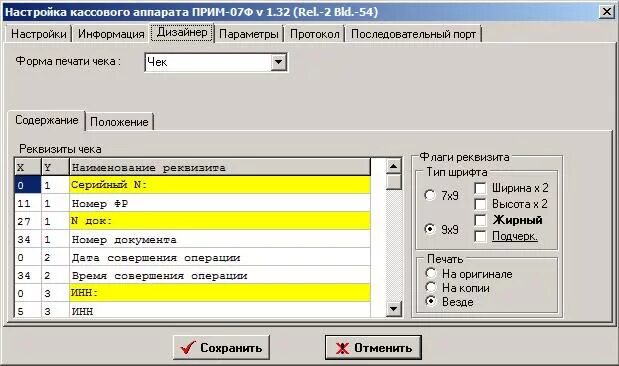Choose the На оригинале print option
Screen dimensions: 619x366
(x=431, y=273)
